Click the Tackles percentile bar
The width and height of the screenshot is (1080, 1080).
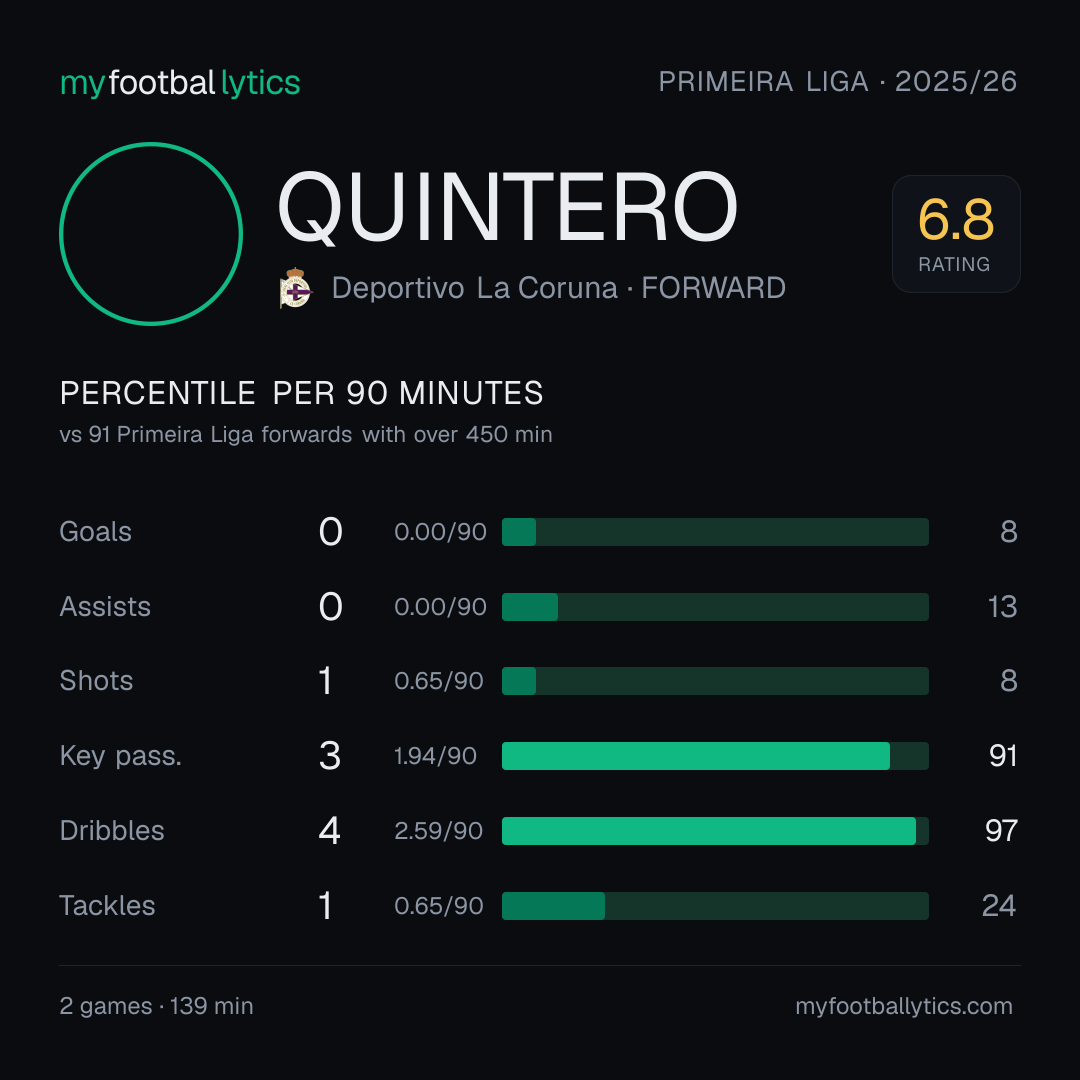click(715, 906)
